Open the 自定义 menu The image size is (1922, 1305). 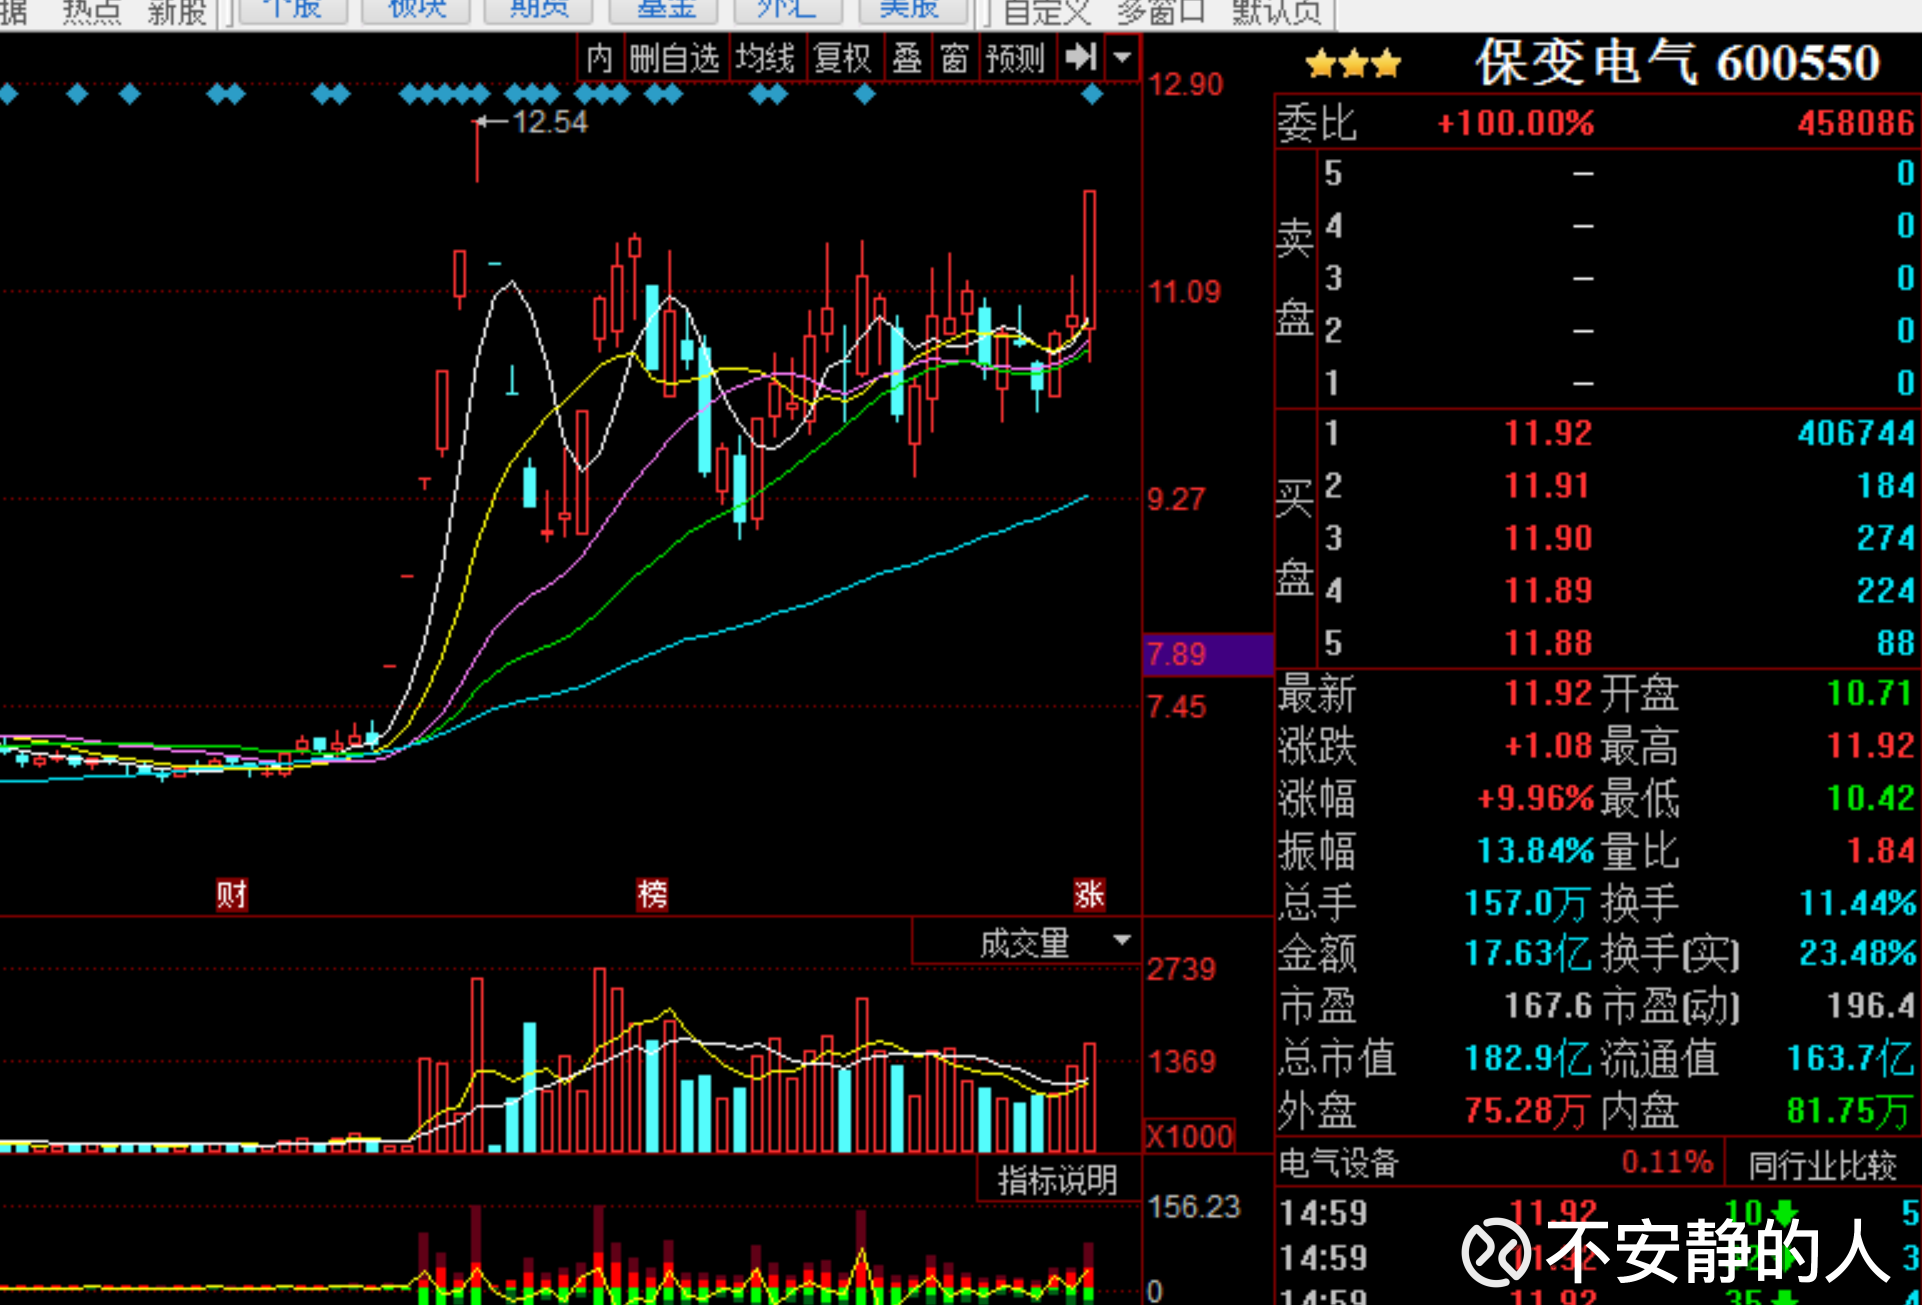click(1047, 12)
